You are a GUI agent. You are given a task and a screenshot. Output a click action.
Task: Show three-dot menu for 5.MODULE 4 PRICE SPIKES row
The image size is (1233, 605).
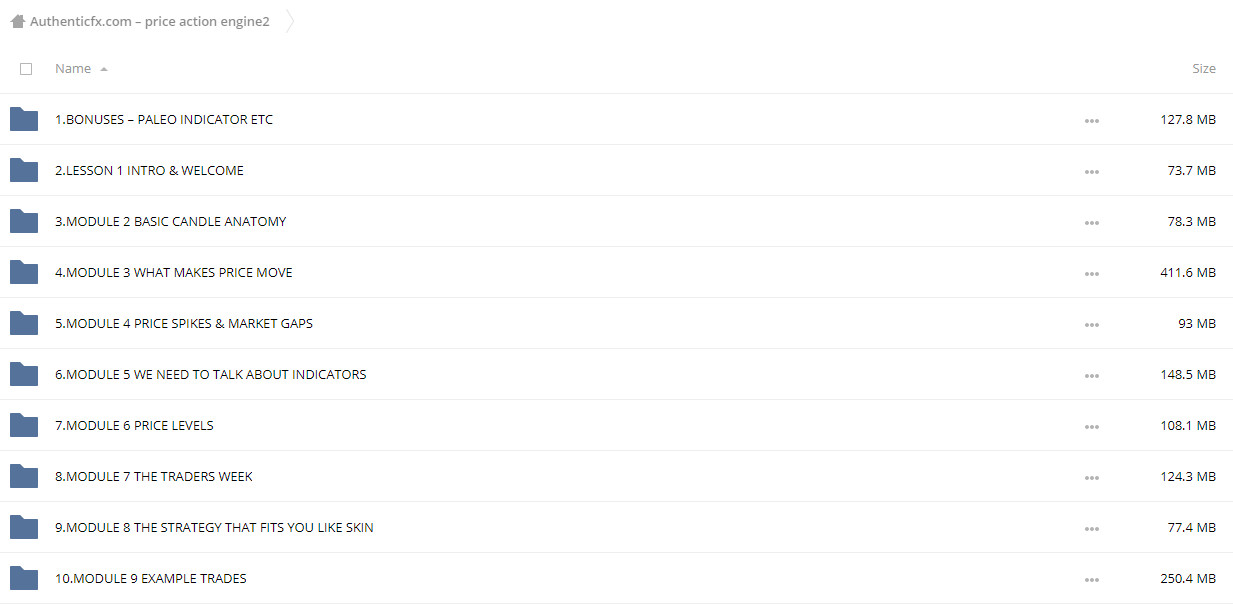[1091, 325]
